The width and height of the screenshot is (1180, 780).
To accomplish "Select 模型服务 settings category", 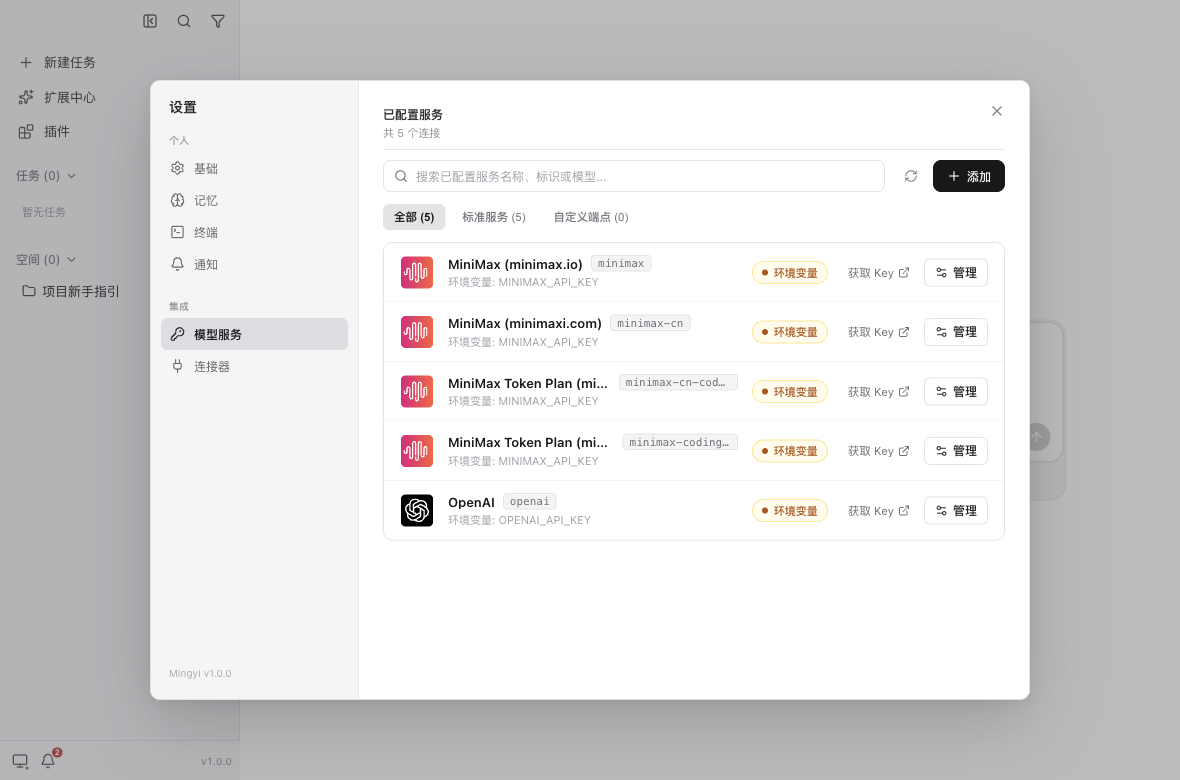I will click(x=254, y=334).
